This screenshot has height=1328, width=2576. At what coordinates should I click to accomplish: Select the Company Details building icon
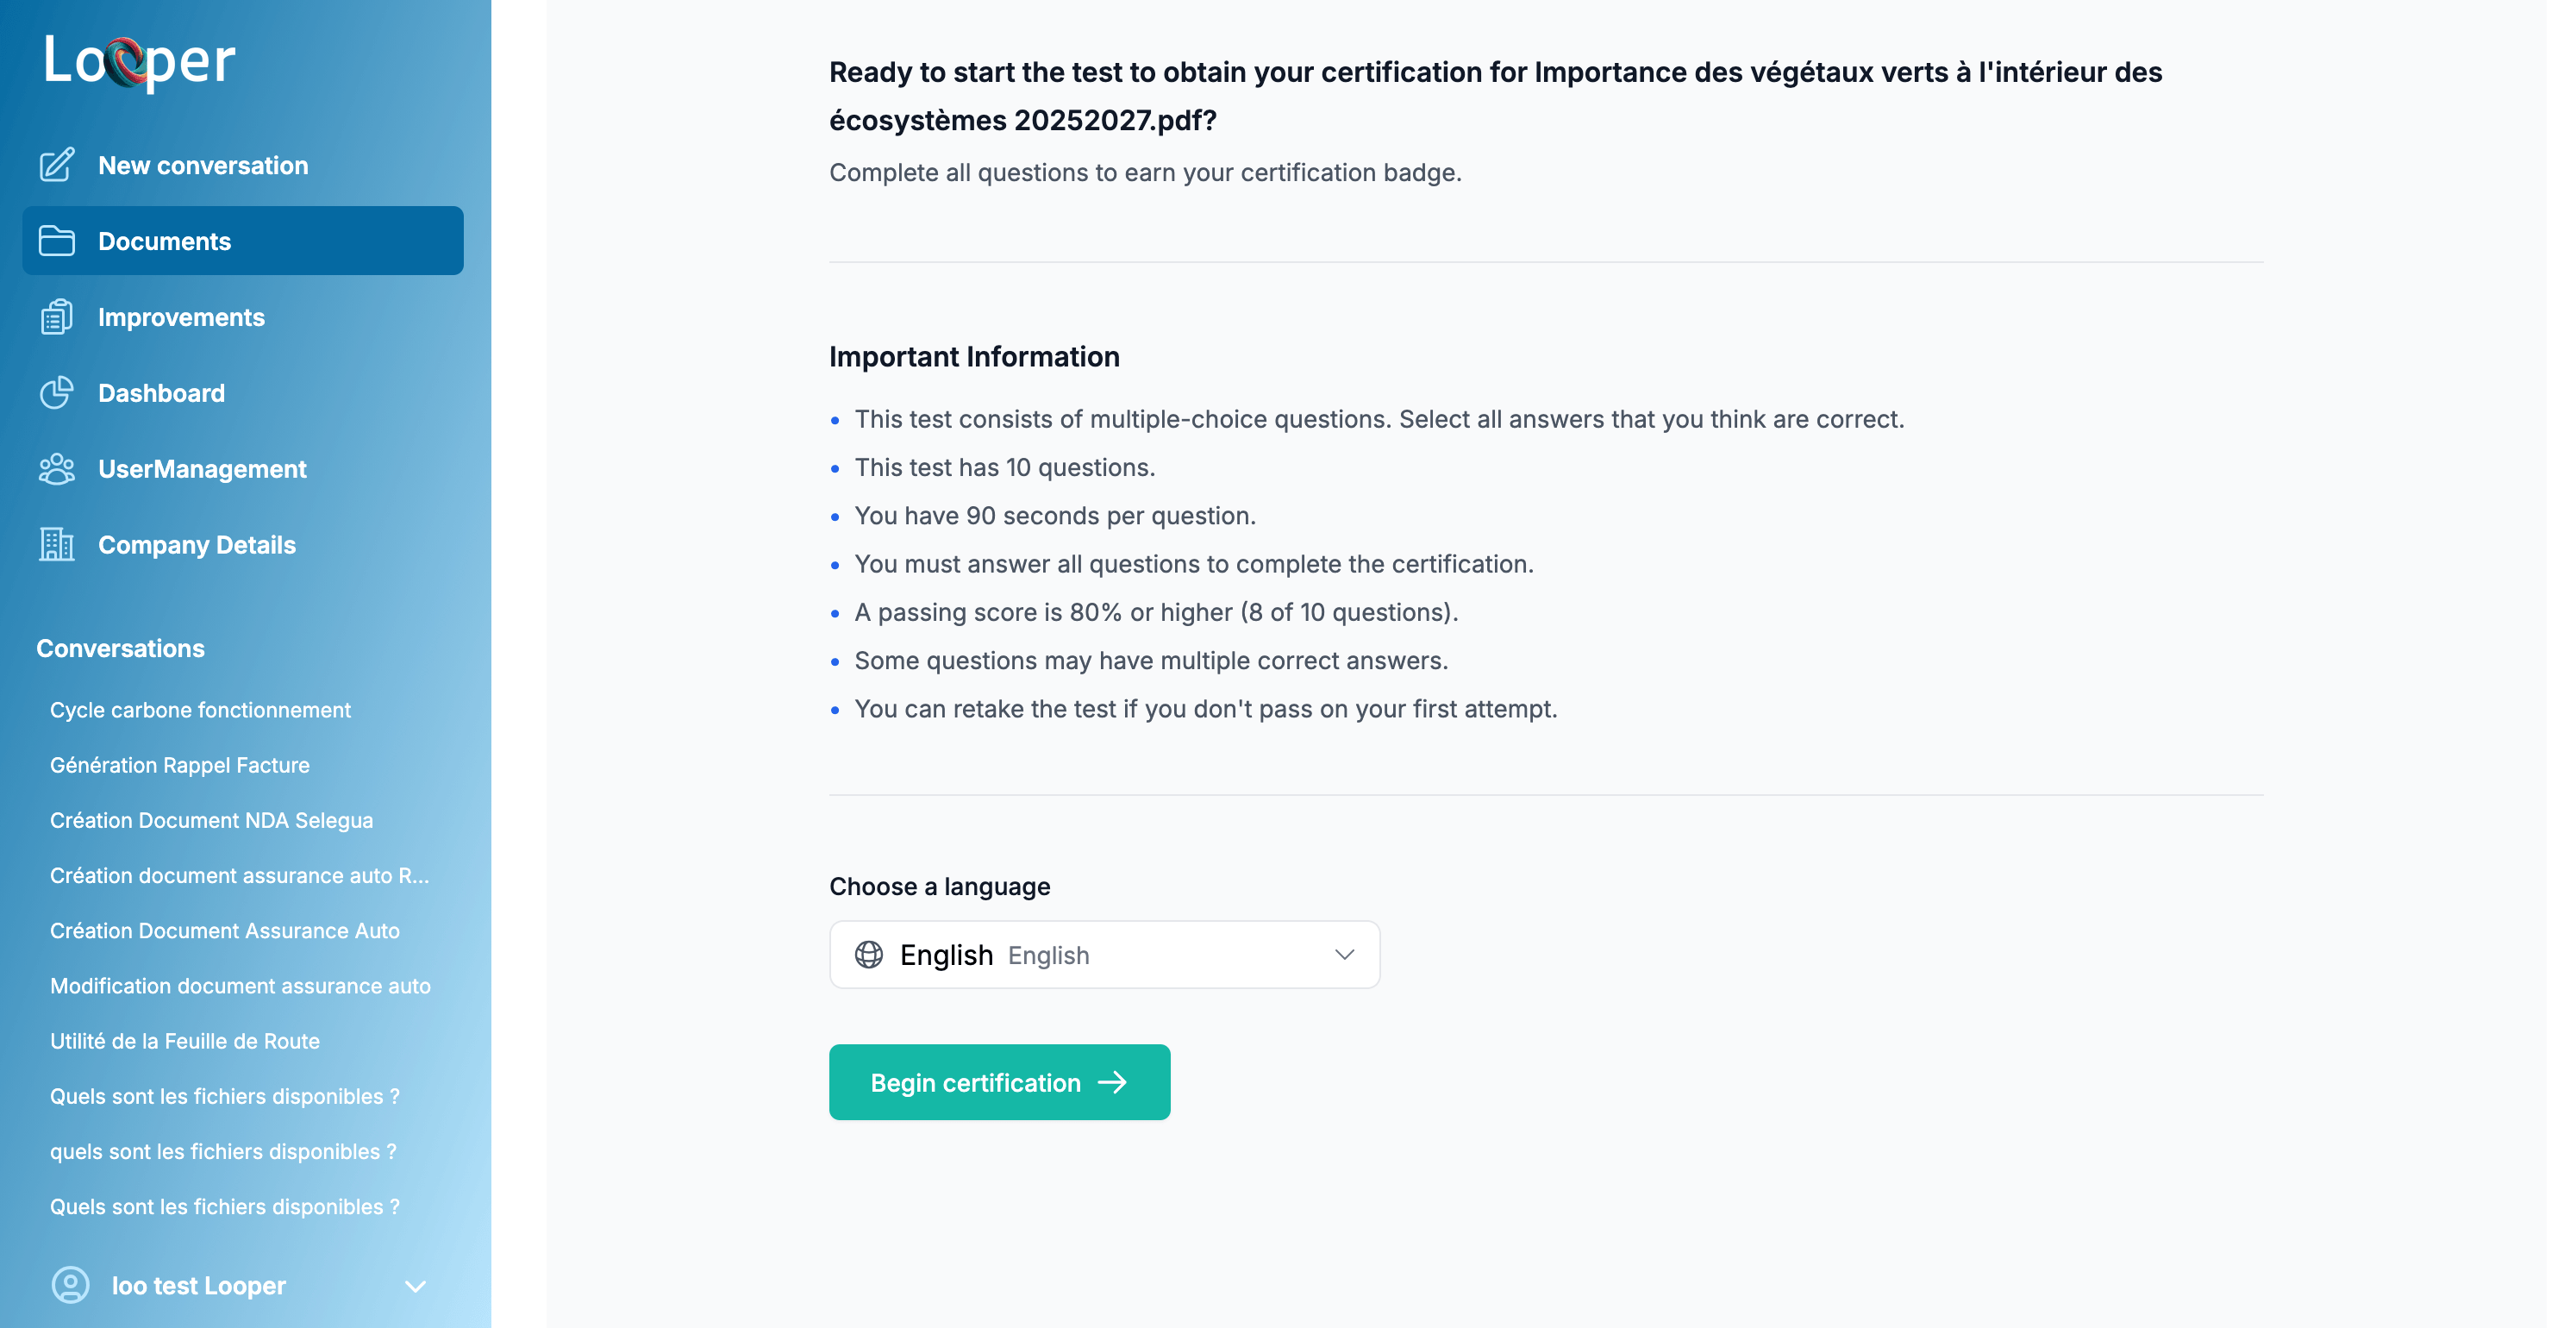point(57,545)
